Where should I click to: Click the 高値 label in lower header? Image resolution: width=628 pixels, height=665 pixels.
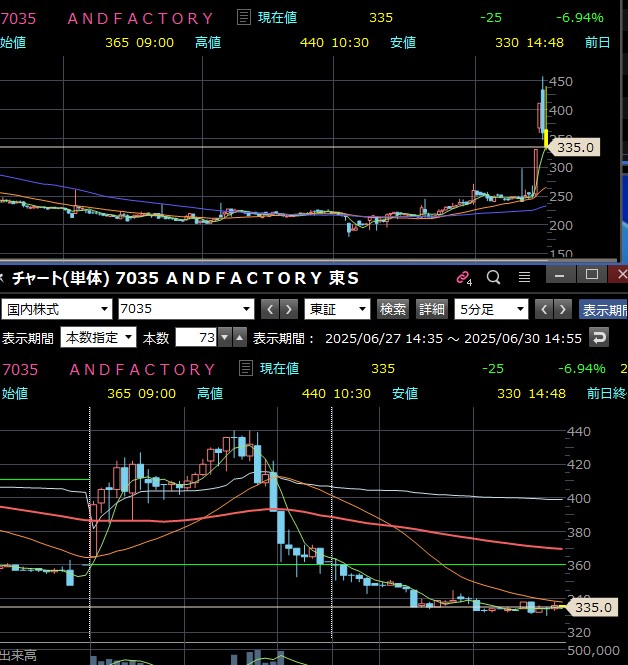point(210,393)
